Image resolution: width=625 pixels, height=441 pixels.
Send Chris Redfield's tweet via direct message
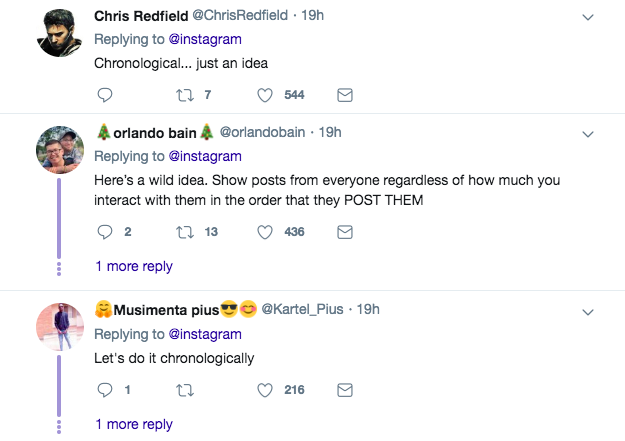344,95
